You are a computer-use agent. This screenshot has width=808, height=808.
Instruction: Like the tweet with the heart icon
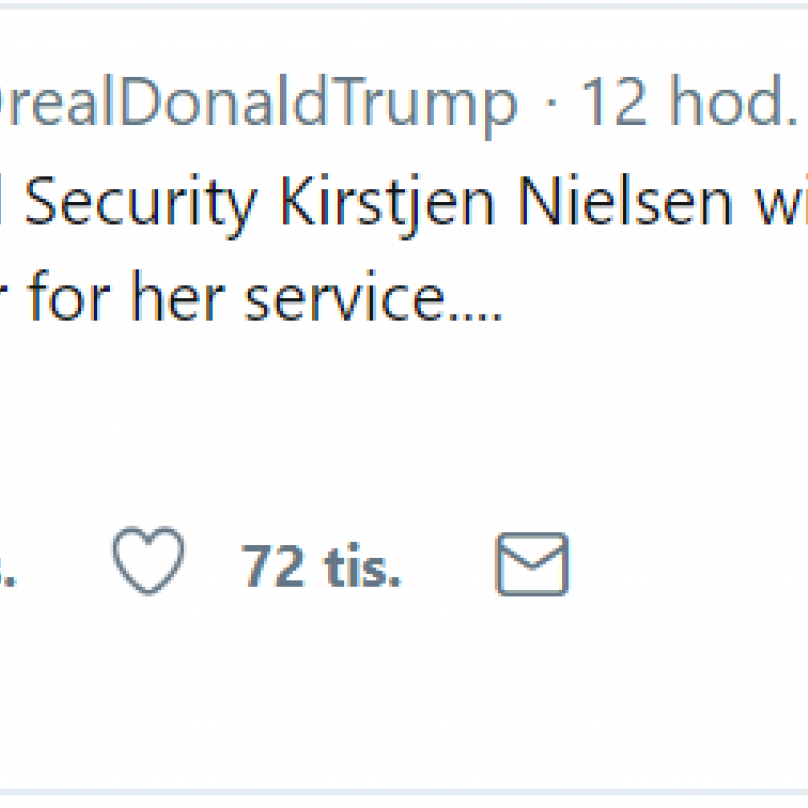tap(148, 562)
